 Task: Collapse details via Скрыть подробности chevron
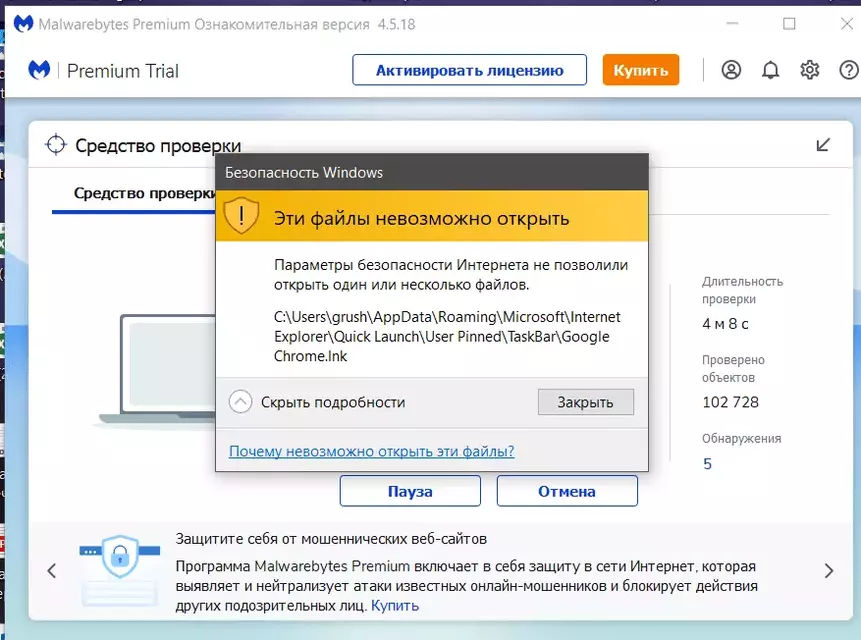[x=241, y=402]
